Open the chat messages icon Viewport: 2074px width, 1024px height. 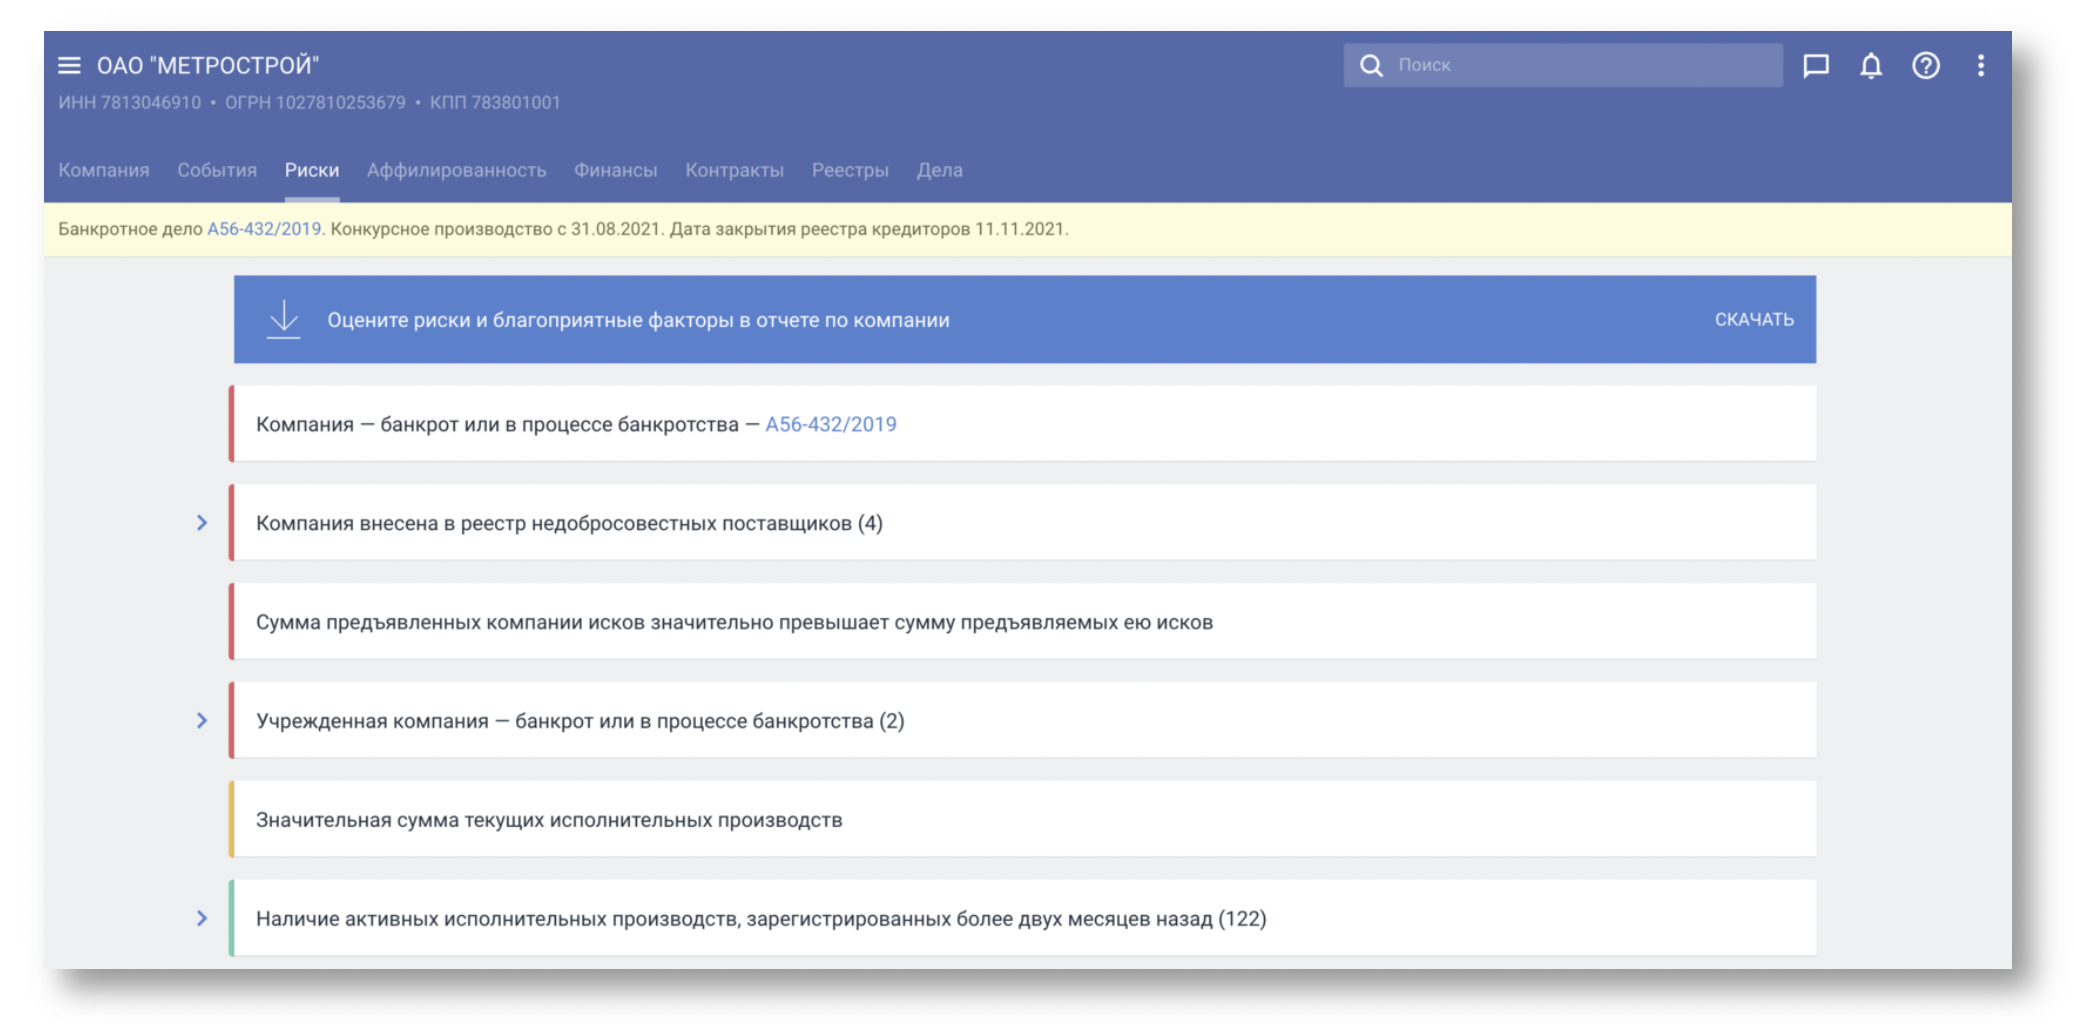tap(1816, 66)
